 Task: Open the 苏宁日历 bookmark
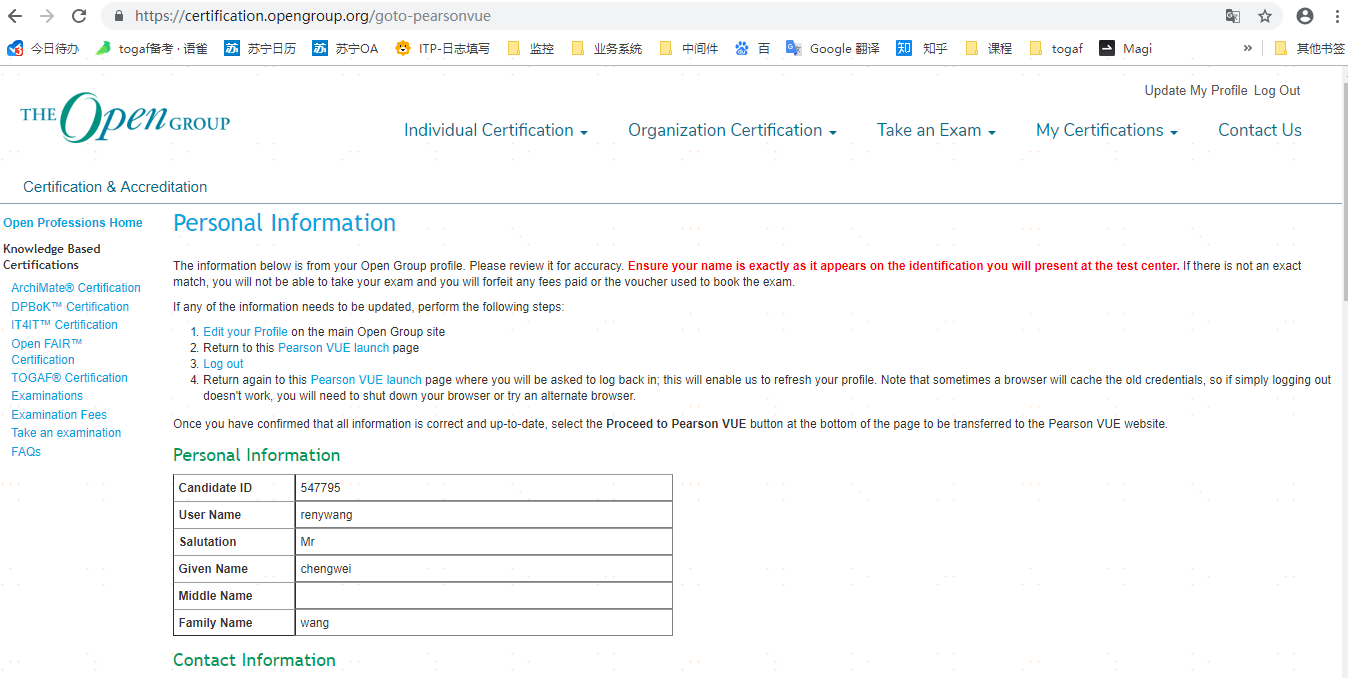pyautogui.click(x=260, y=48)
